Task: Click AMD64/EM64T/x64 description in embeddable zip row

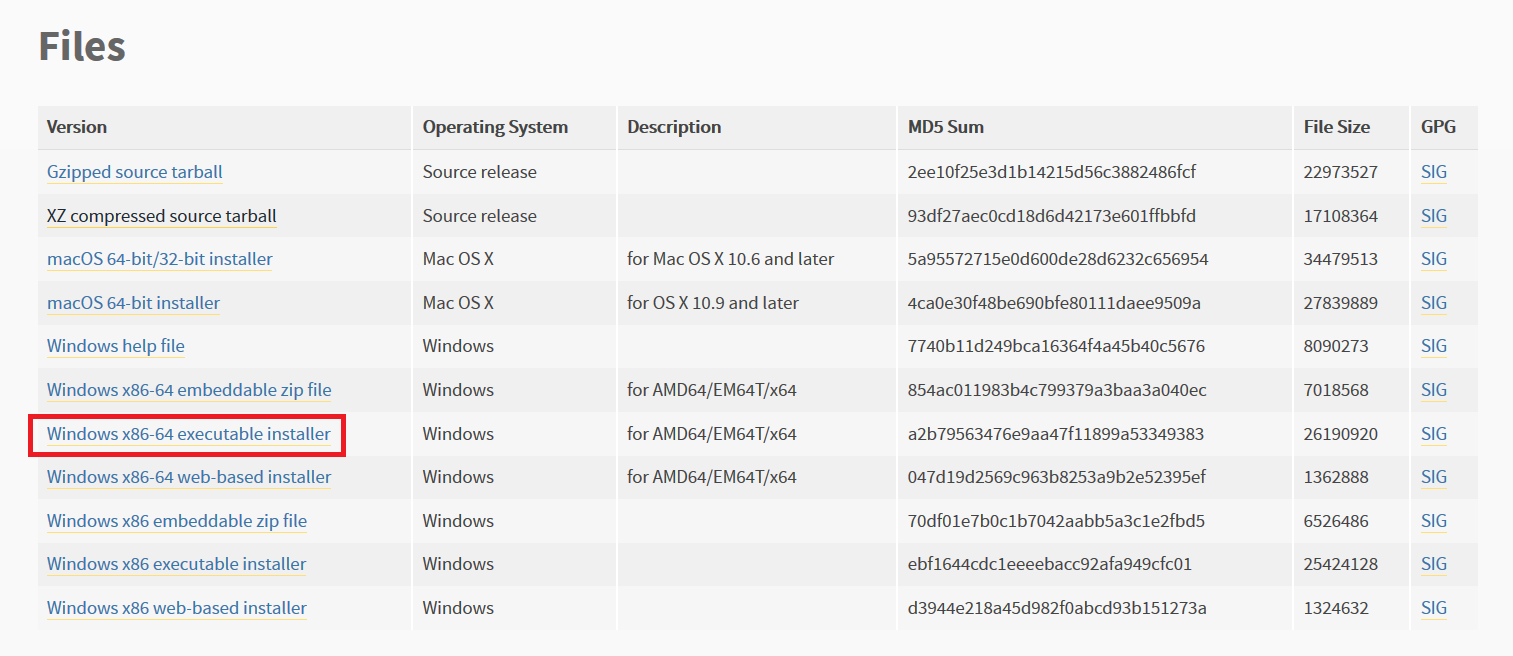Action: 712,390
